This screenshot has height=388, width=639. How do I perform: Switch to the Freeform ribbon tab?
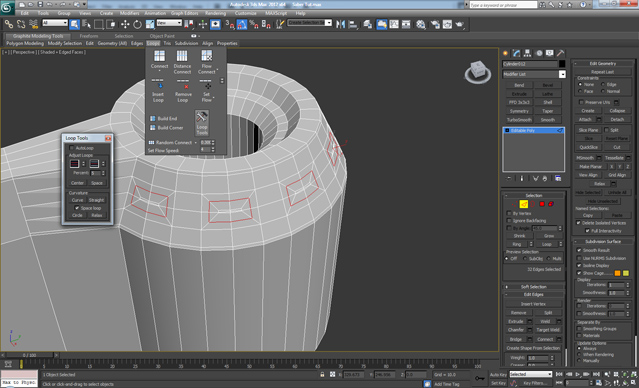pyautogui.click(x=89, y=36)
